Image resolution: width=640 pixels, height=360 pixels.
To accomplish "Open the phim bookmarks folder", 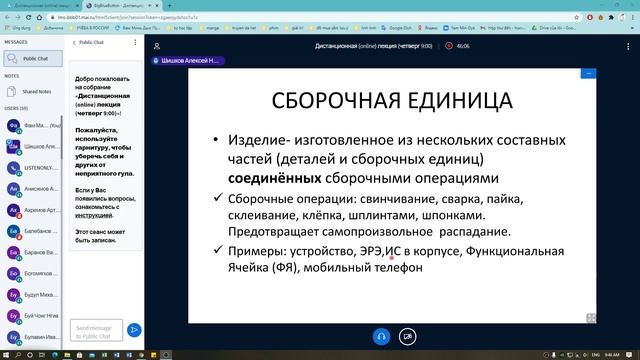I will (271, 28).
